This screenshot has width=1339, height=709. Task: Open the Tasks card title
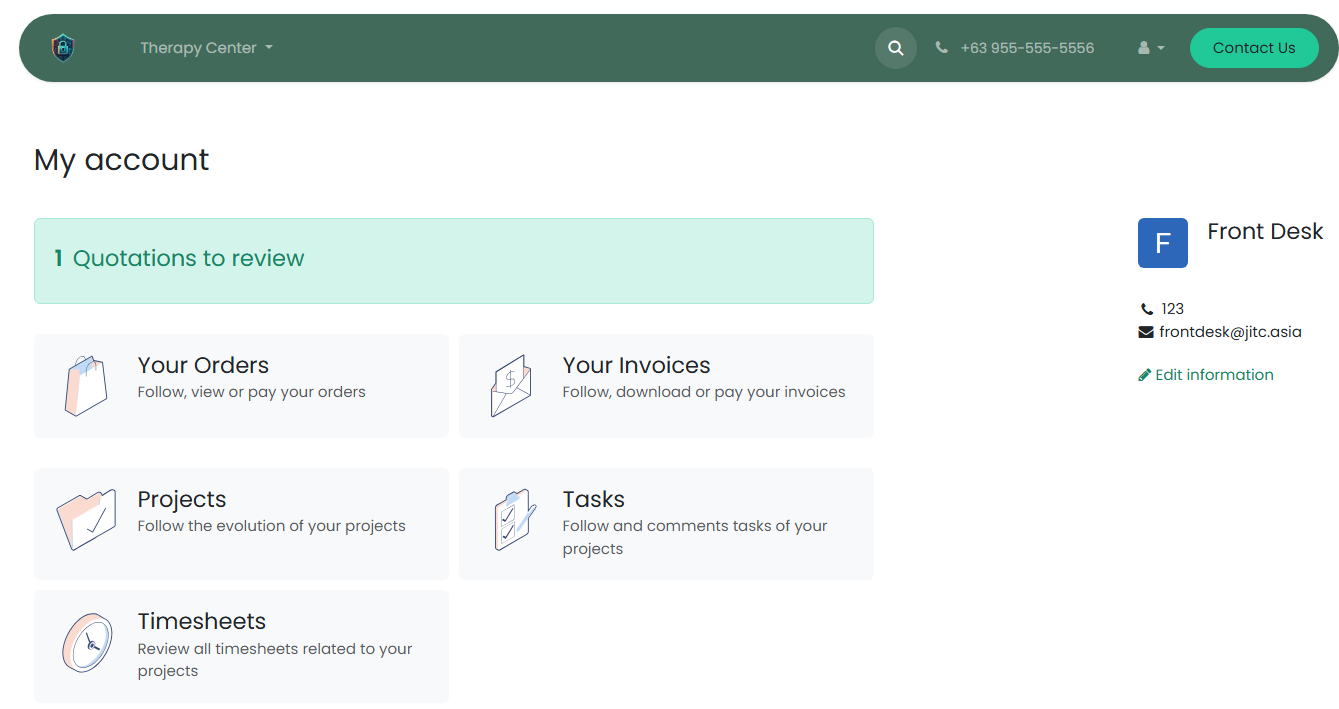(593, 499)
